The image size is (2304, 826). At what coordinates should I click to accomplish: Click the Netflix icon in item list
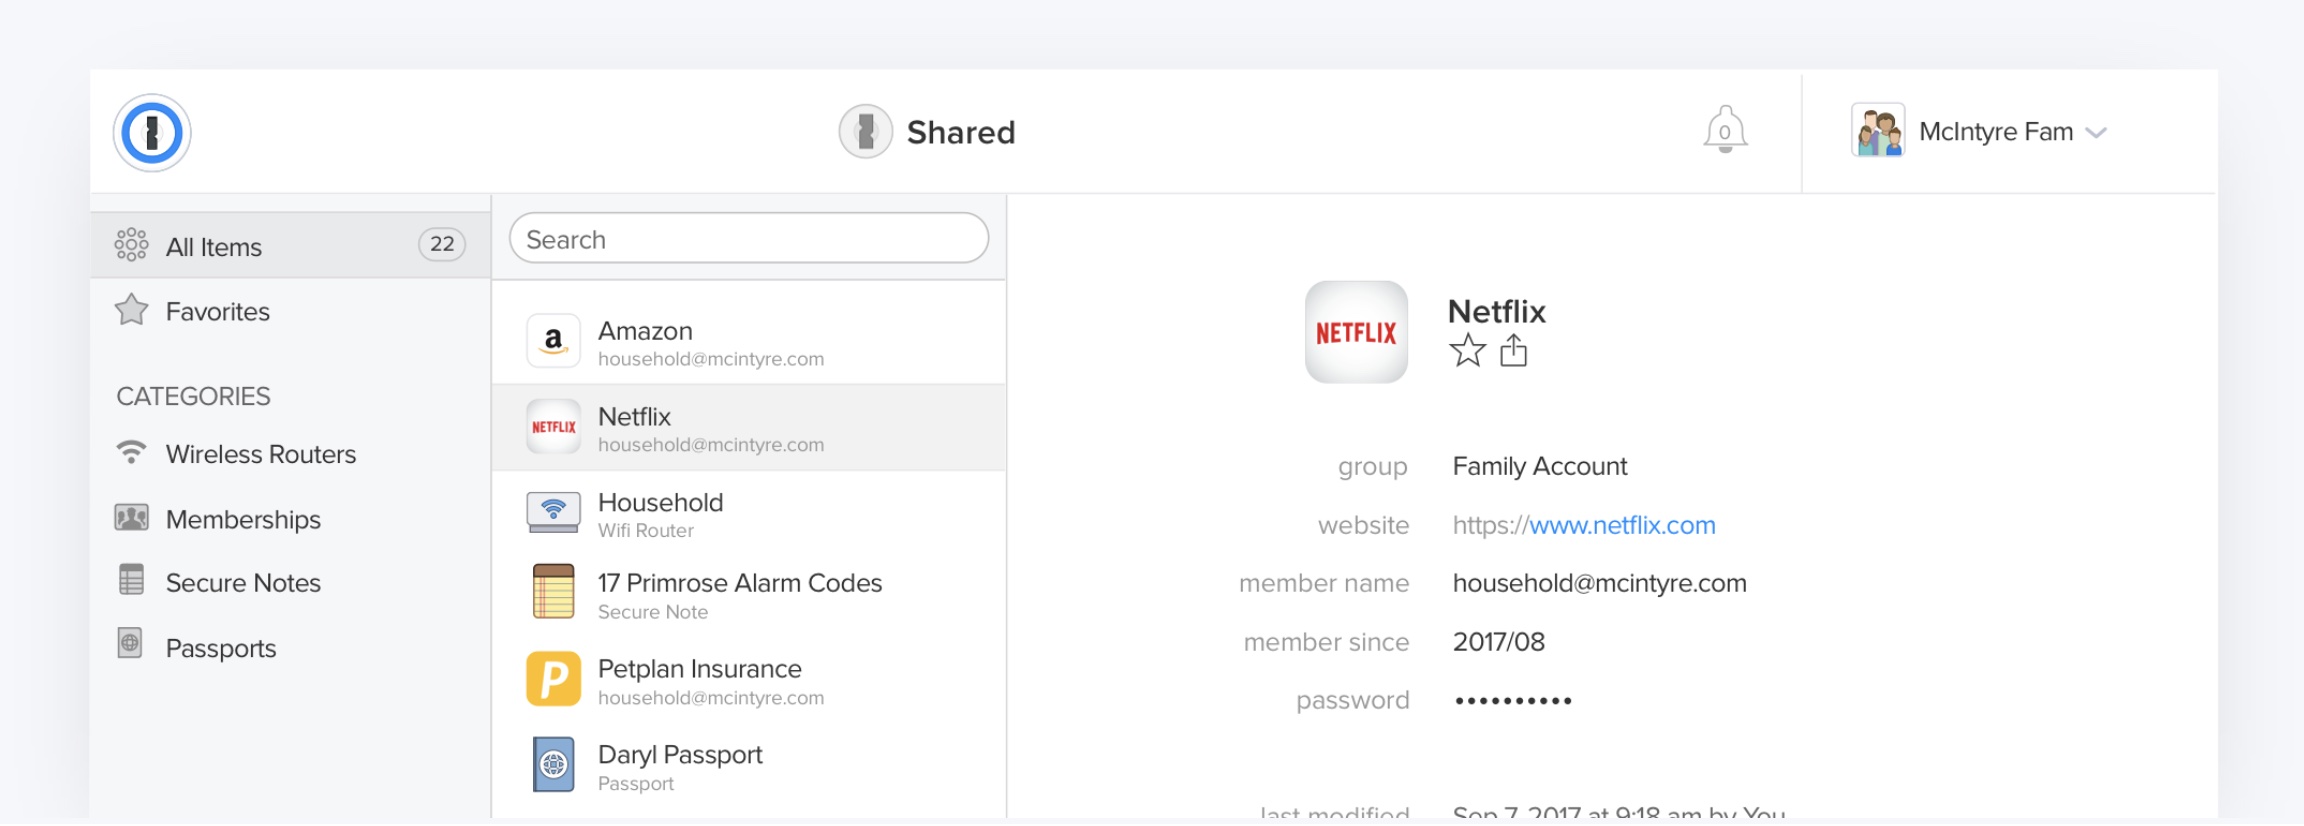pos(553,427)
